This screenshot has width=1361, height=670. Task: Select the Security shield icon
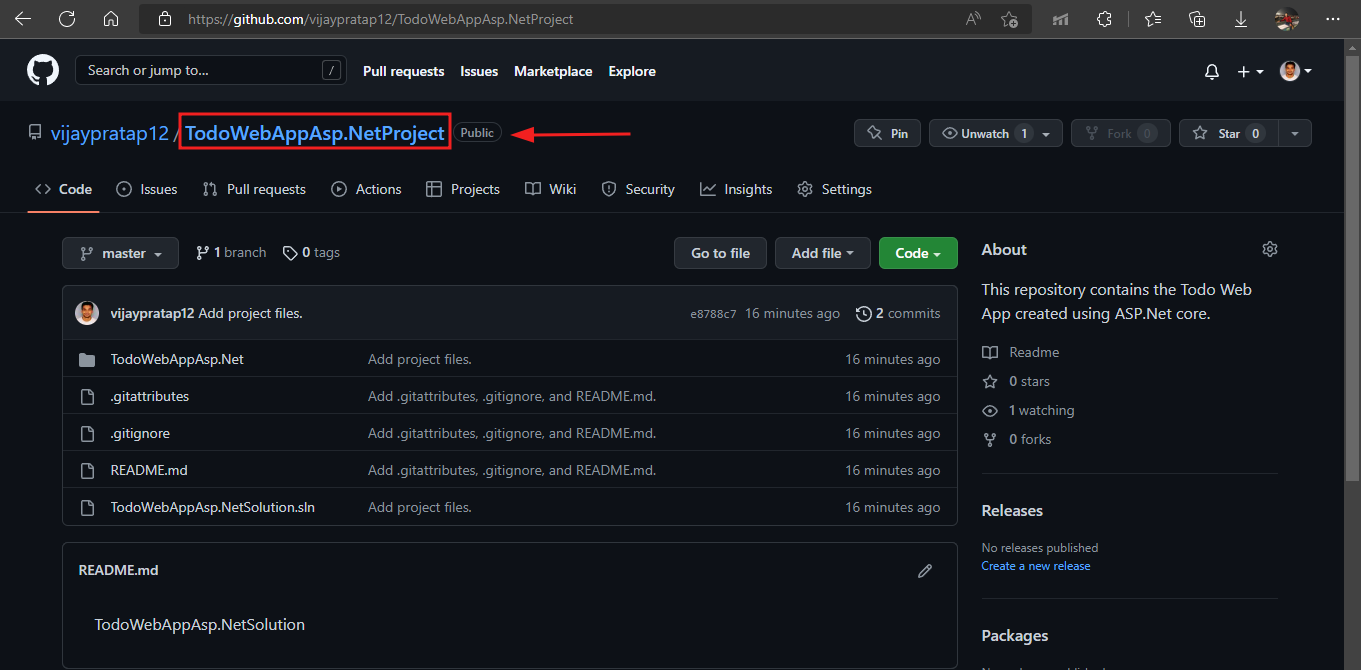(608, 188)
